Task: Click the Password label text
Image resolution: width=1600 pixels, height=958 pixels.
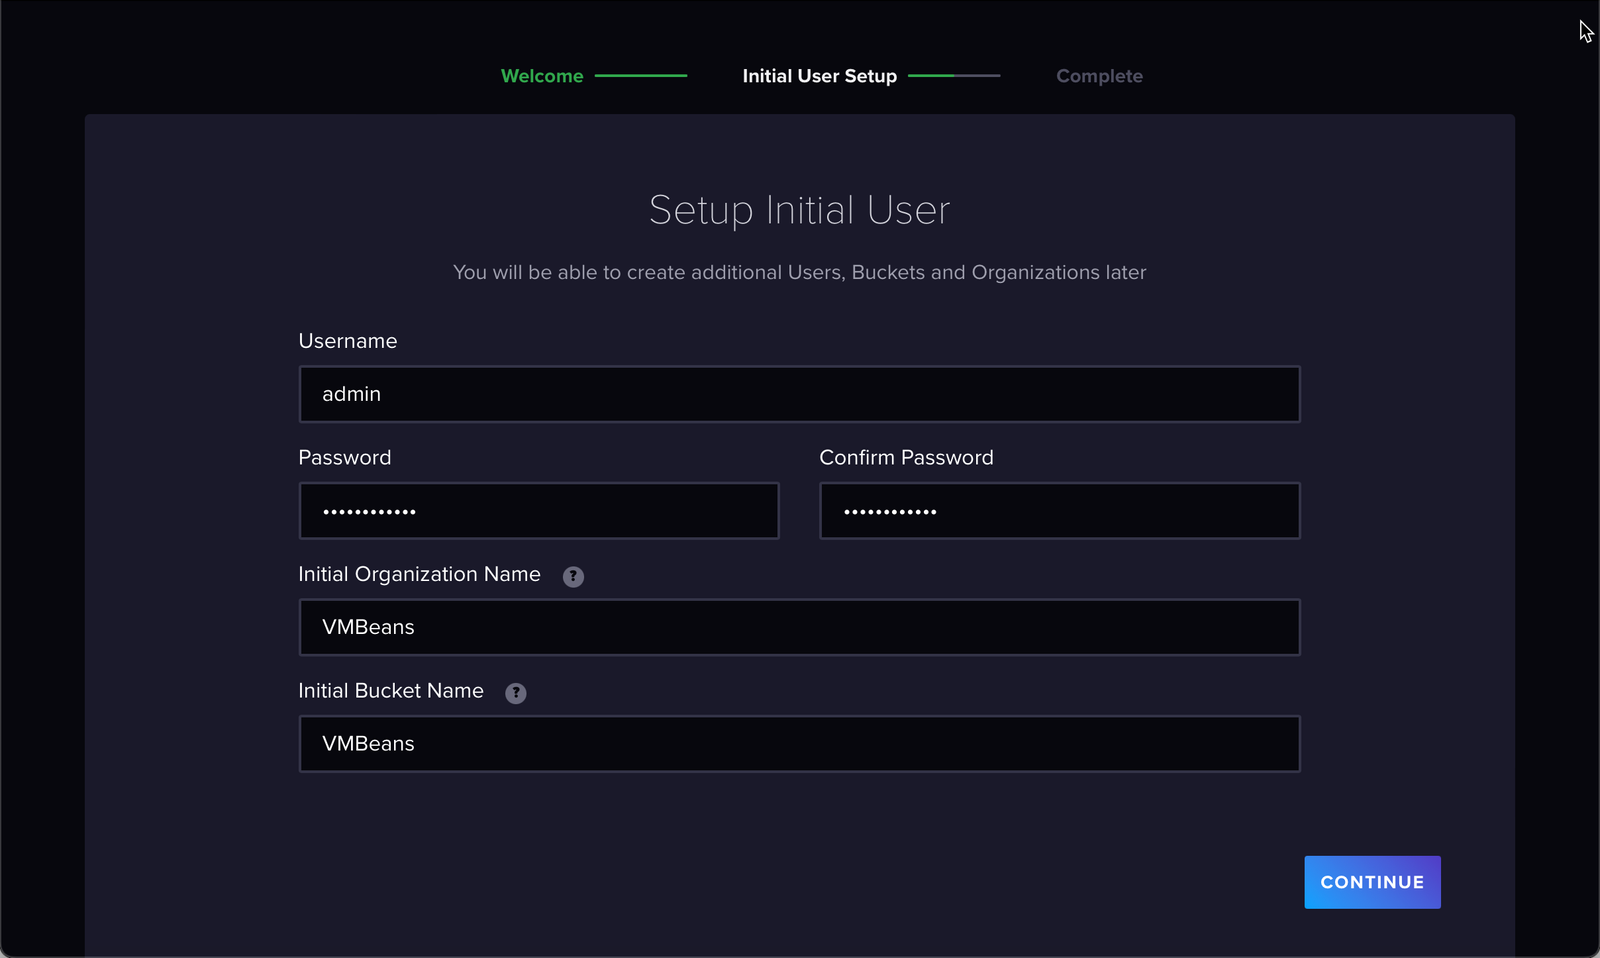Action: tap(345, 457)
